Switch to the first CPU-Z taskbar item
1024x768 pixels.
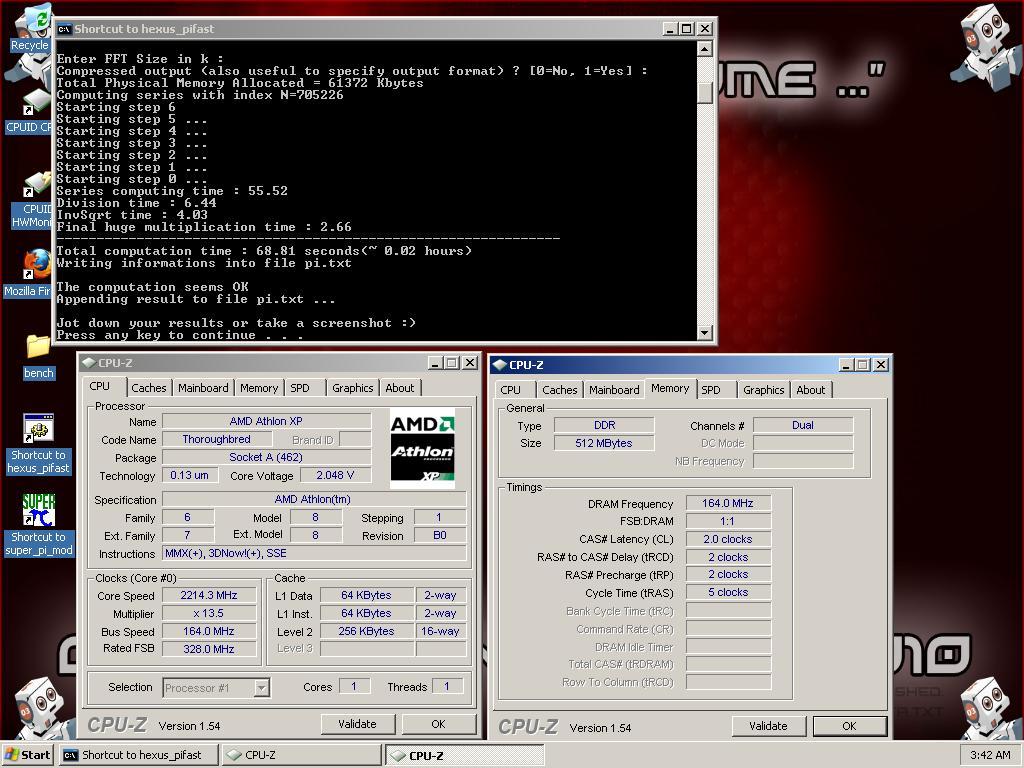302,755
